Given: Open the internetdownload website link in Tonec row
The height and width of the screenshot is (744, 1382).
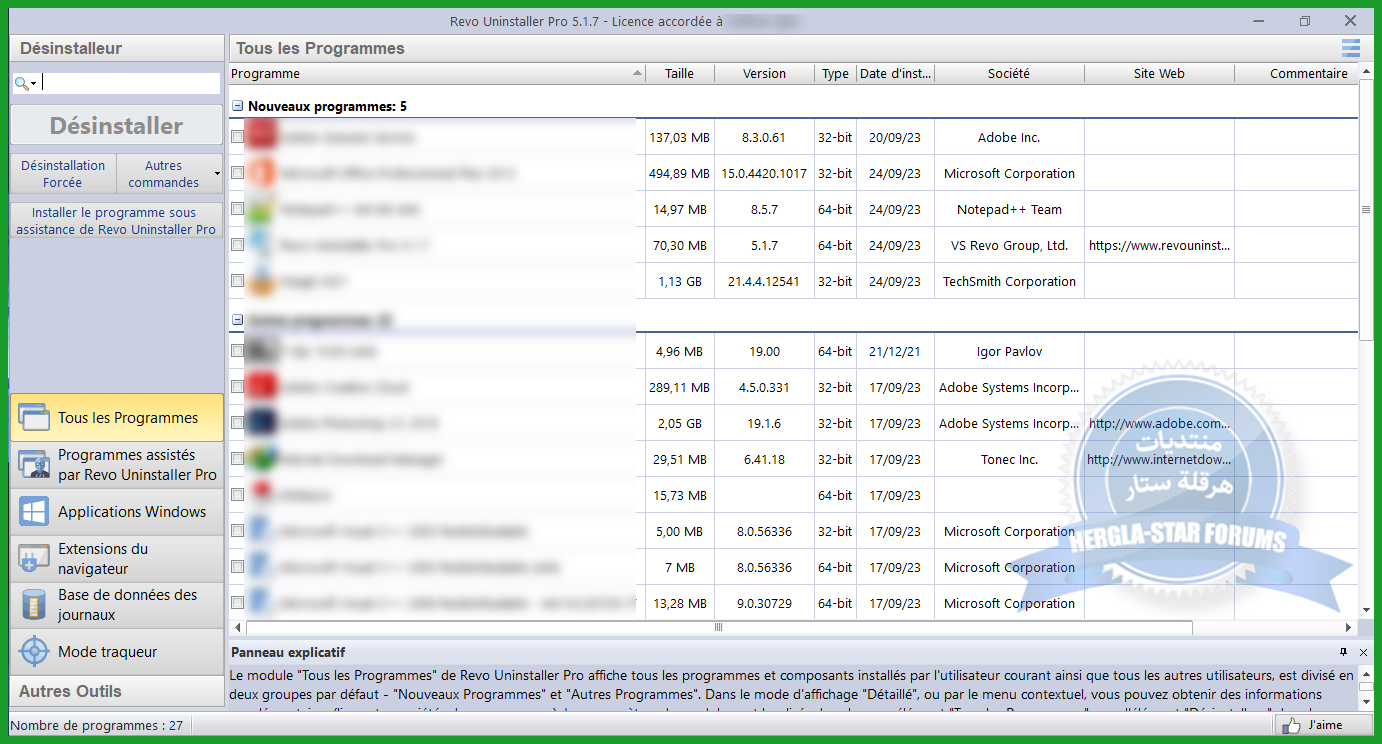Looking at the screenshot, I should [1159, 459].
